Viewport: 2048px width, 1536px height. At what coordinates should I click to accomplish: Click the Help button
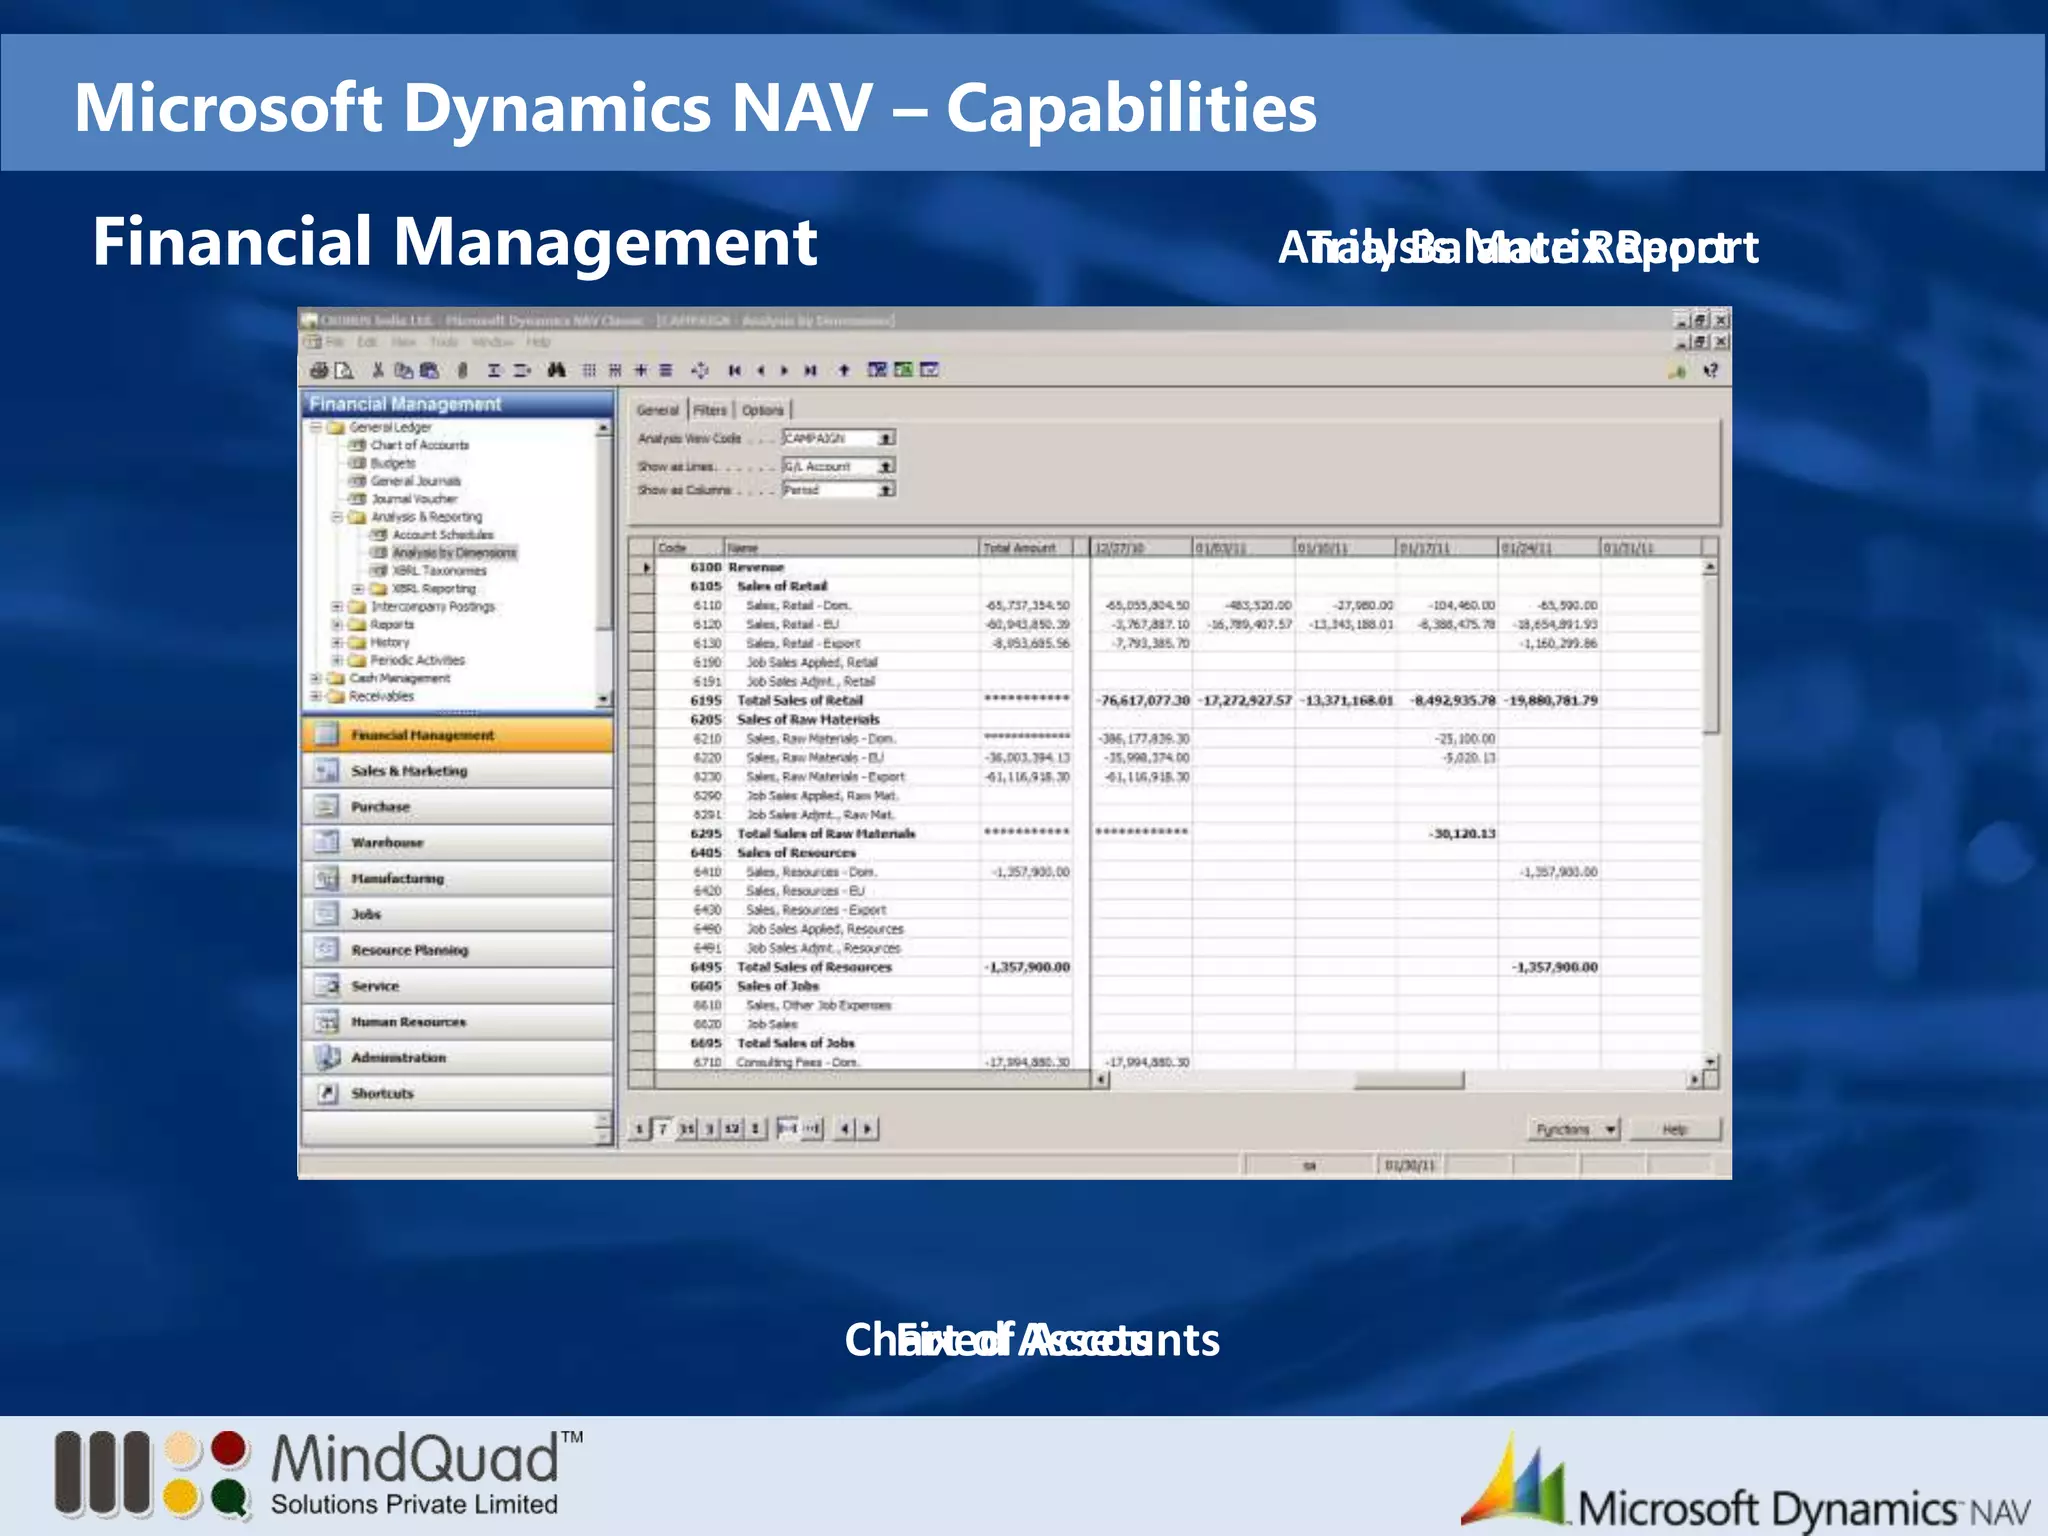1675,1128
